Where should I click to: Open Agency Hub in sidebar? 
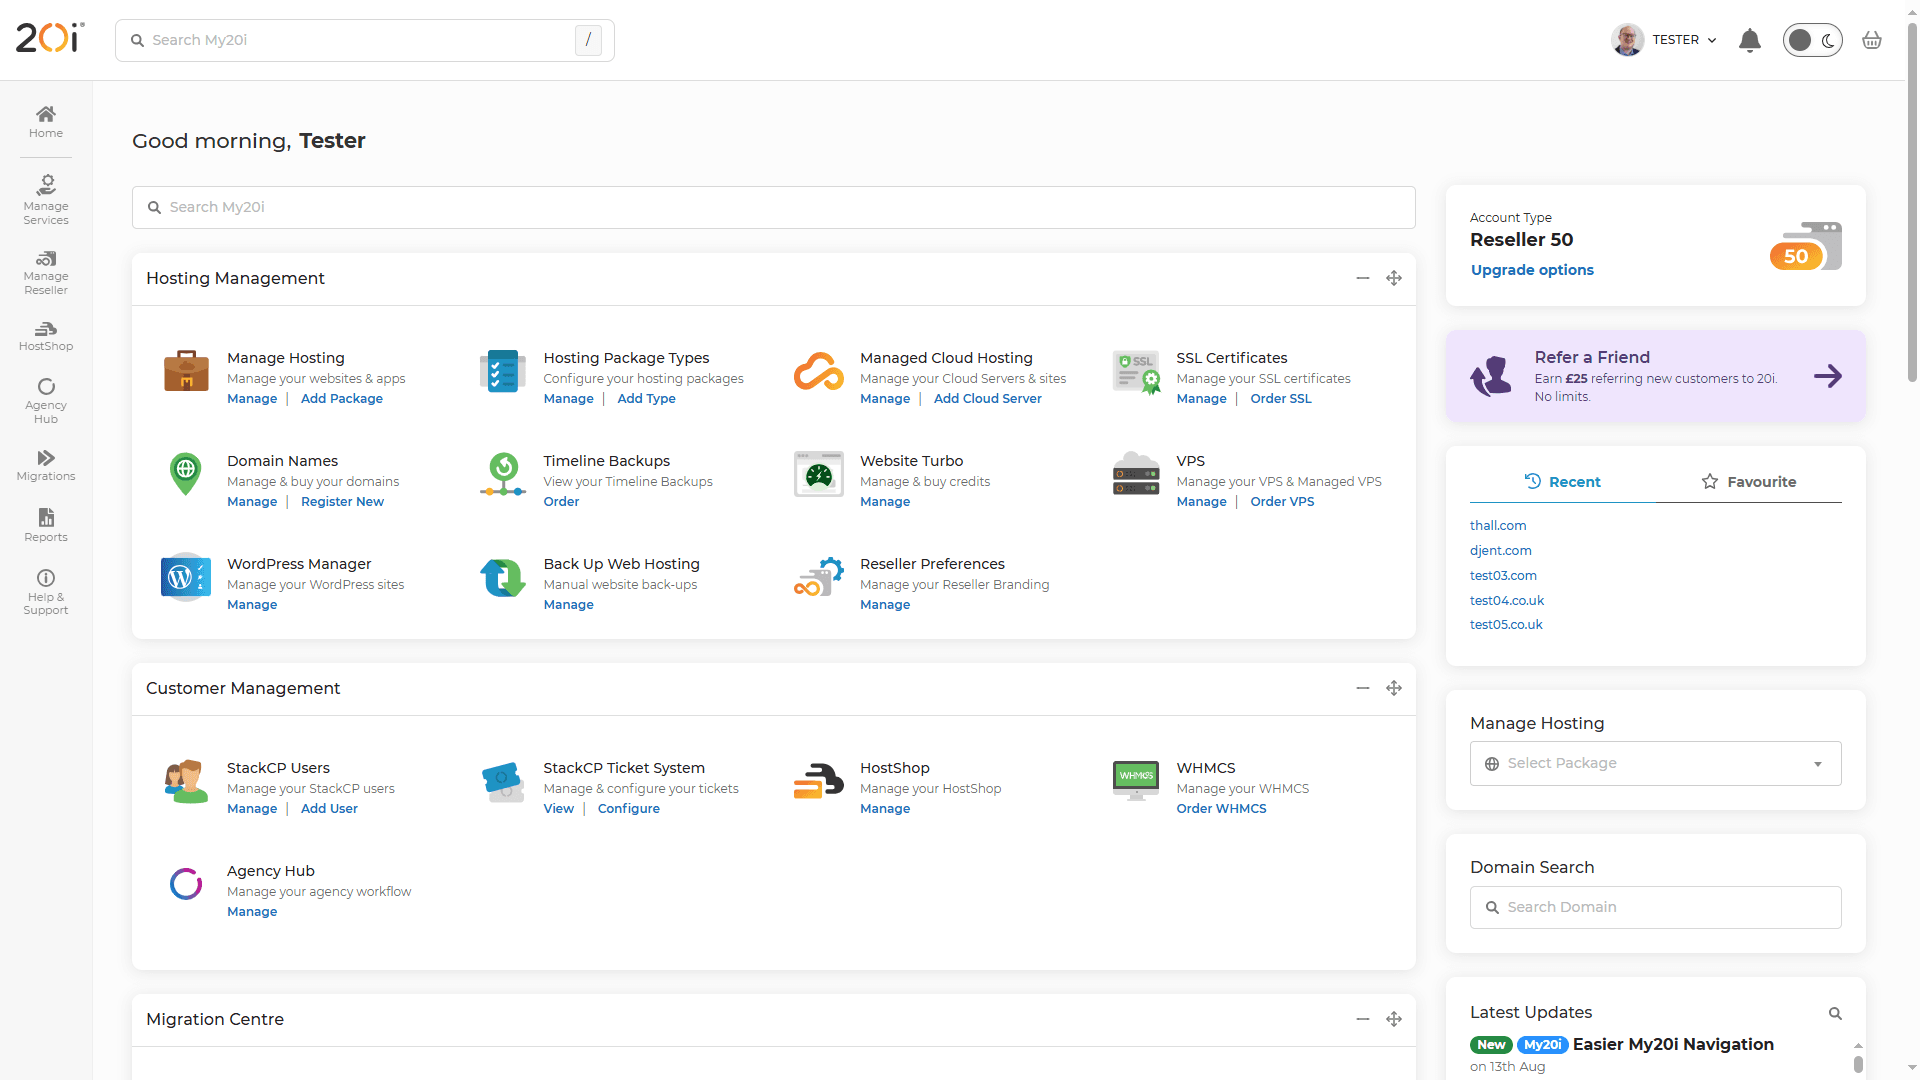pyautogui.click(x=46, y=401)
